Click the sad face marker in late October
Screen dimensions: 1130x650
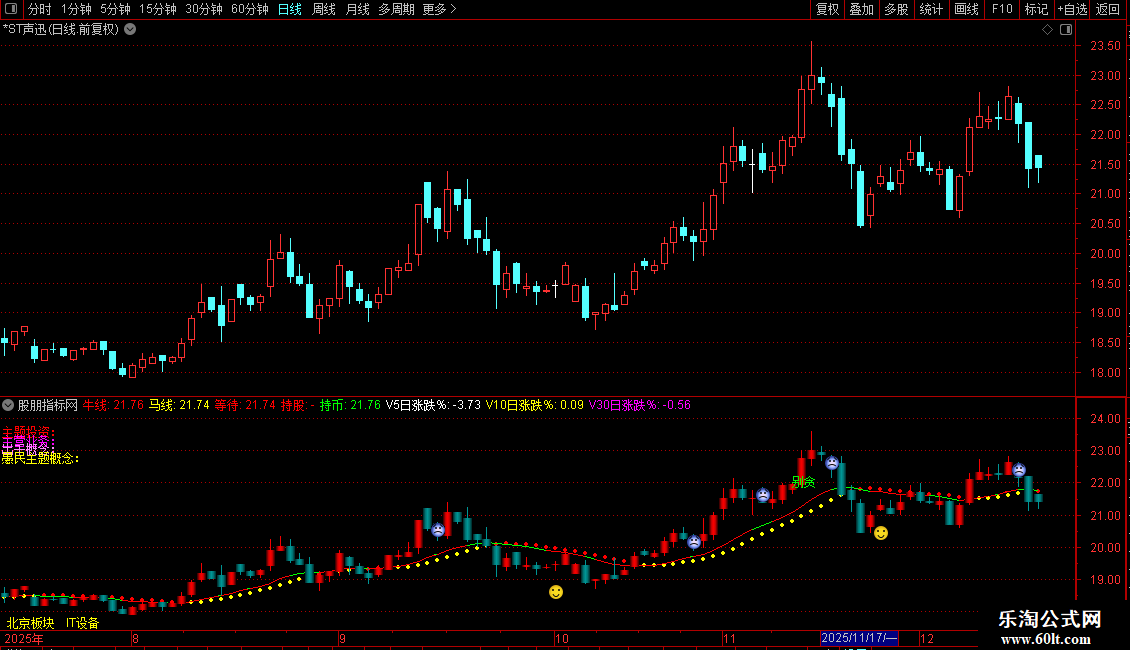click(694, 543)
